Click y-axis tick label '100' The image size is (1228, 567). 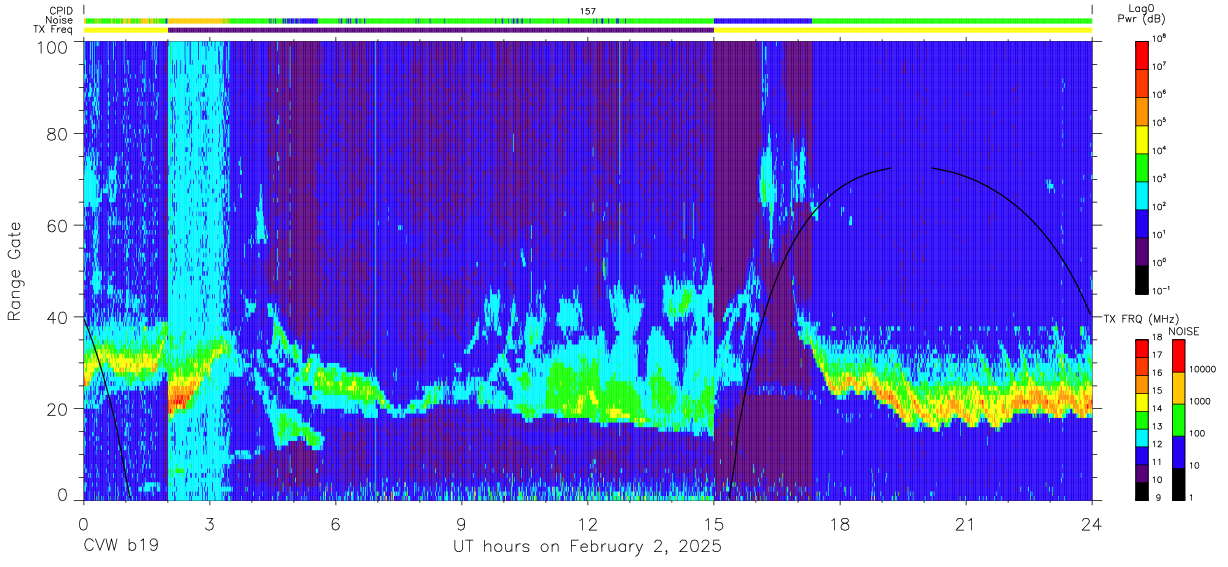point(51,47)
